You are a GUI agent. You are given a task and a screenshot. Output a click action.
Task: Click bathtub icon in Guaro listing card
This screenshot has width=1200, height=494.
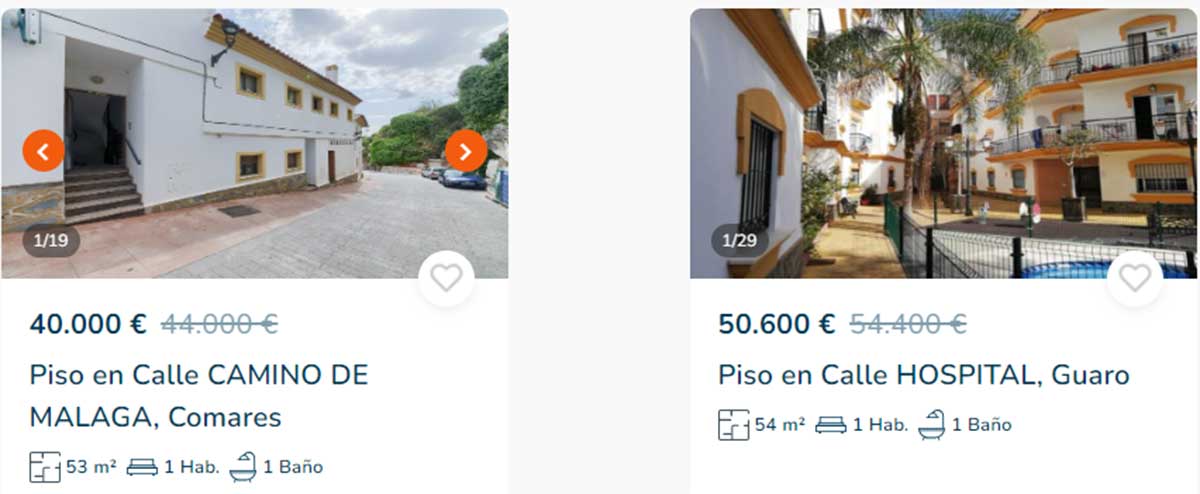931,424
